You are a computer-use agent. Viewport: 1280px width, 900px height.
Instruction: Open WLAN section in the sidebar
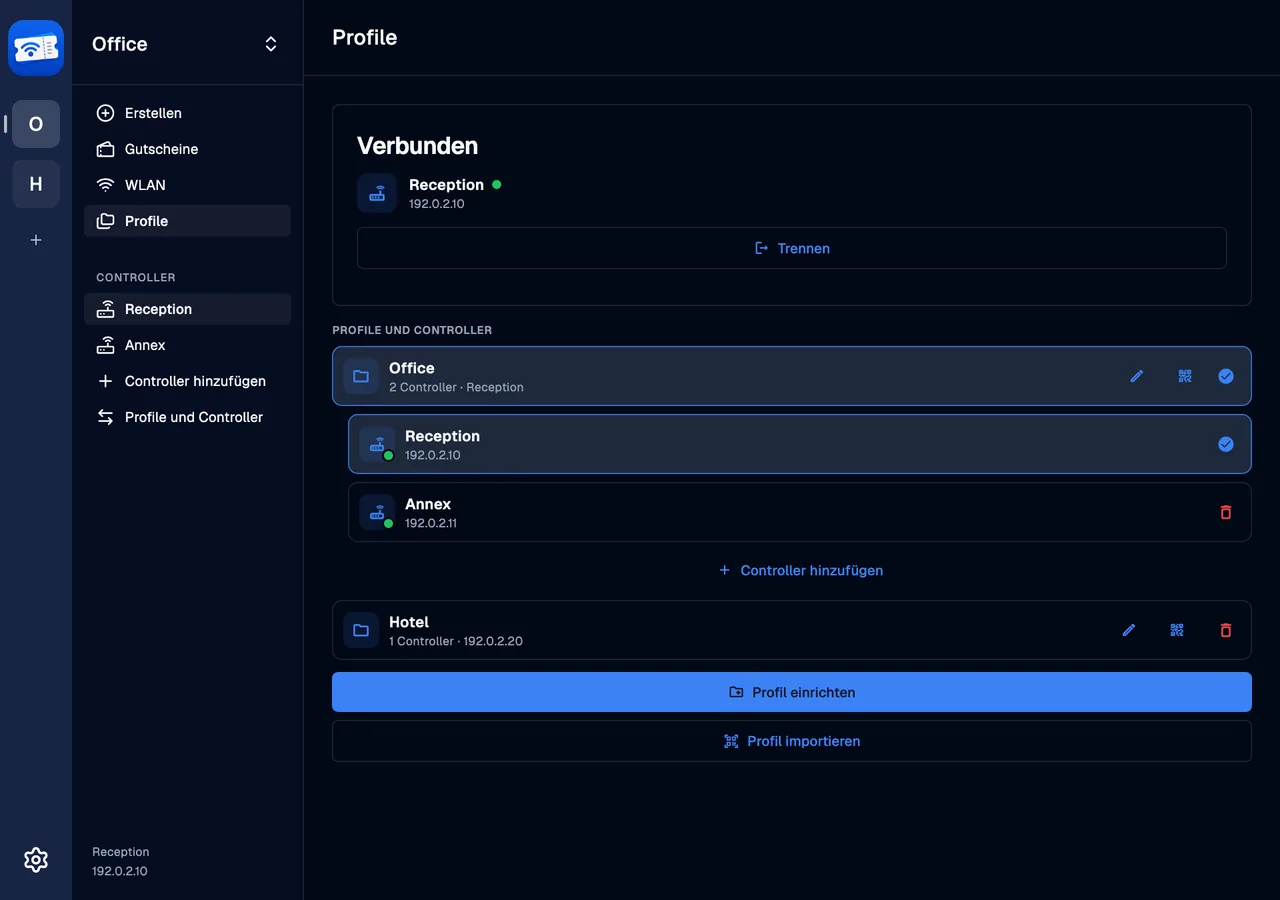point(187,185)
